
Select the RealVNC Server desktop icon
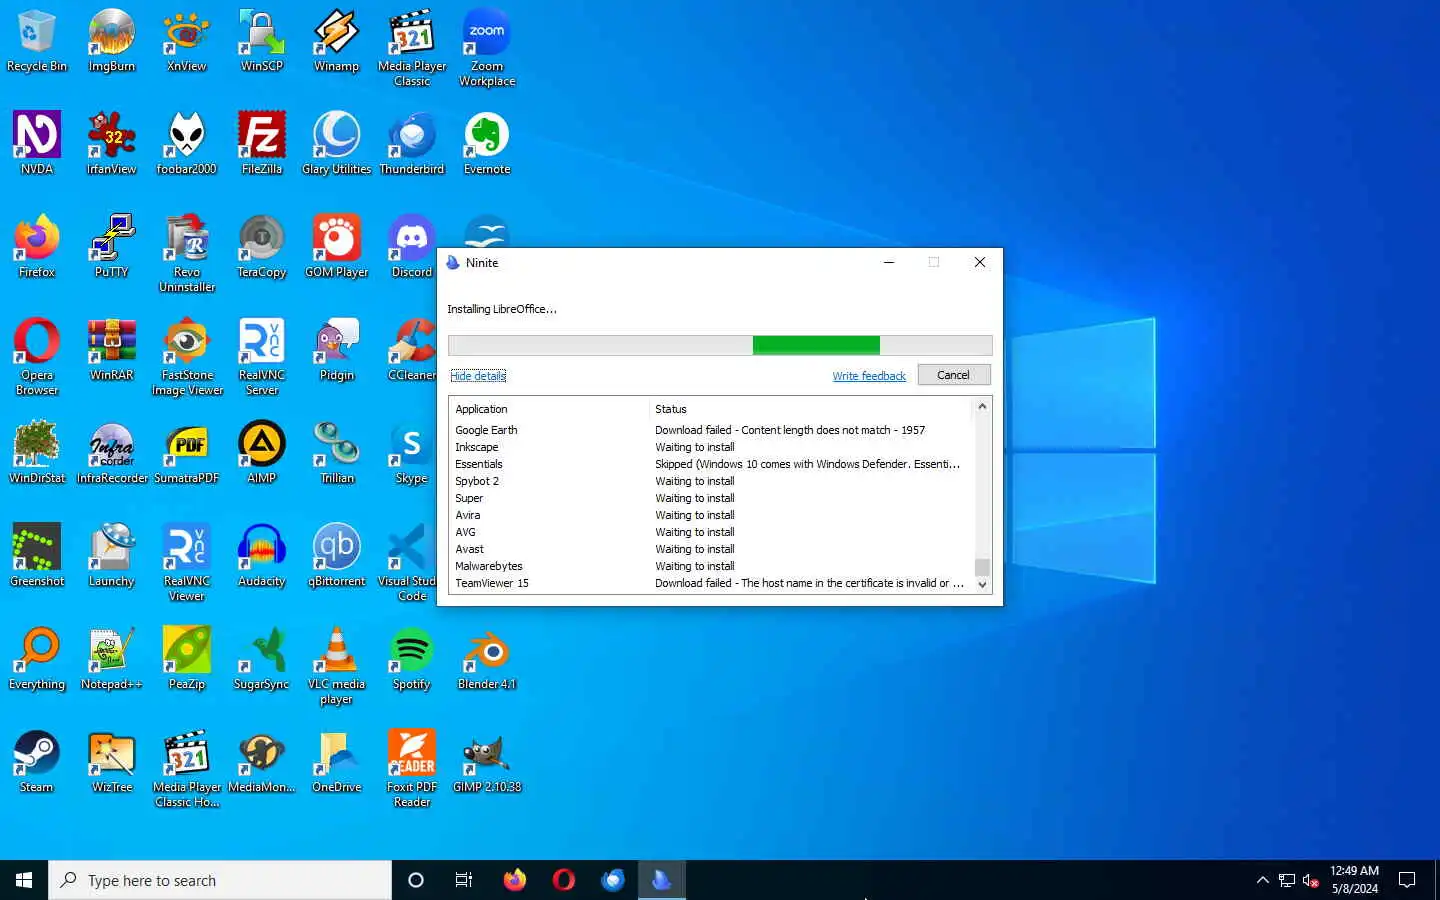click(261, 357)
